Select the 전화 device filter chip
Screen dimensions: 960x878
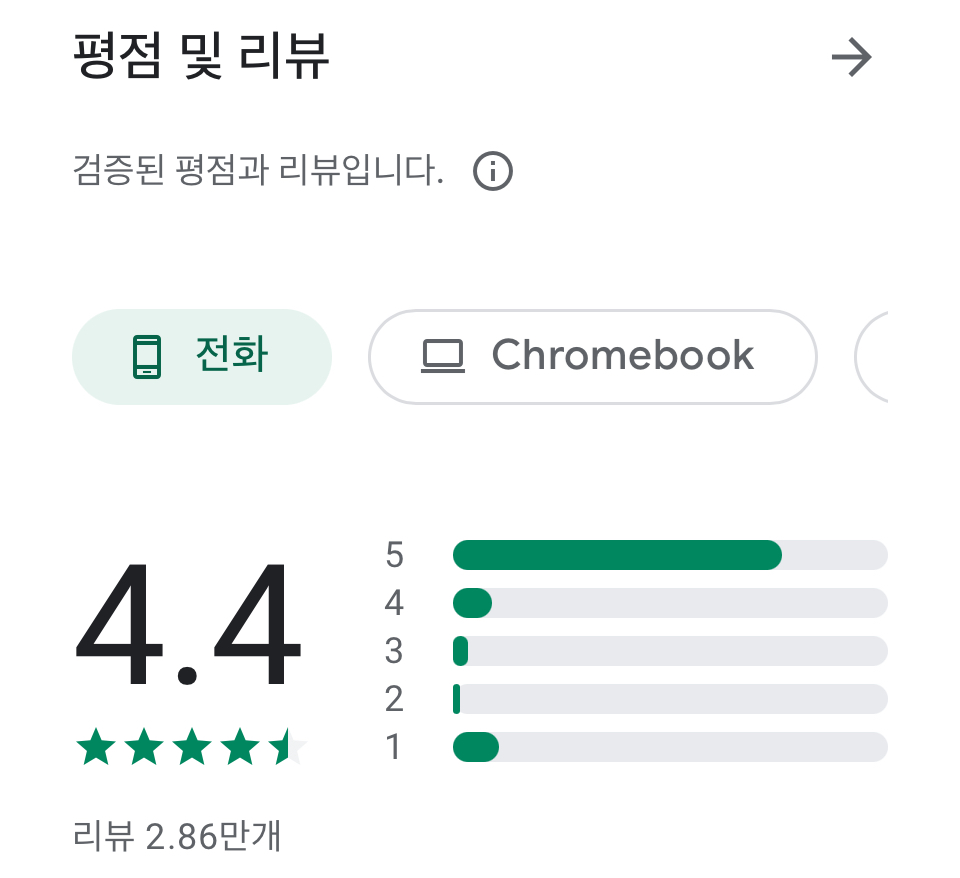[202, 356]
